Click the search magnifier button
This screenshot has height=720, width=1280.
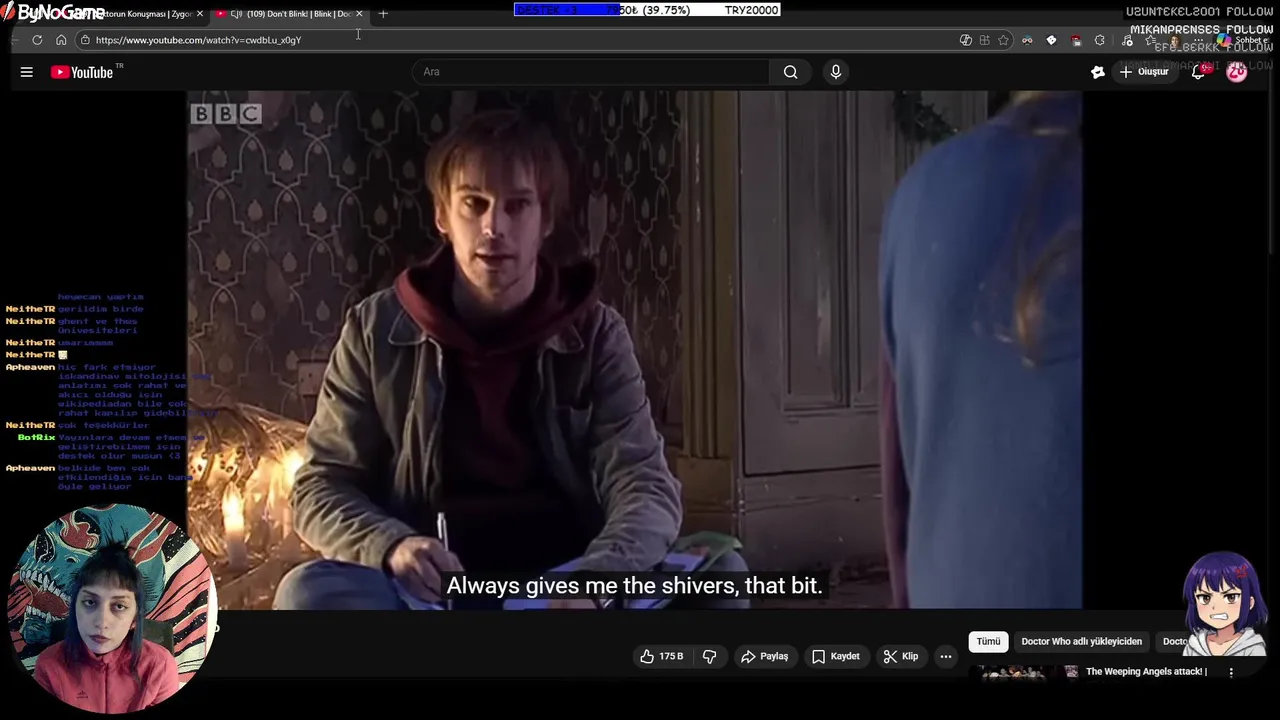pyautogui.click(x=790, y=72)
